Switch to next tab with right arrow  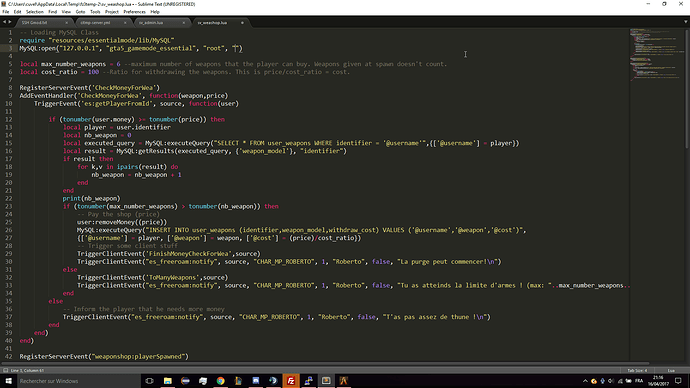pyautogui.click(x=10, y=22)
